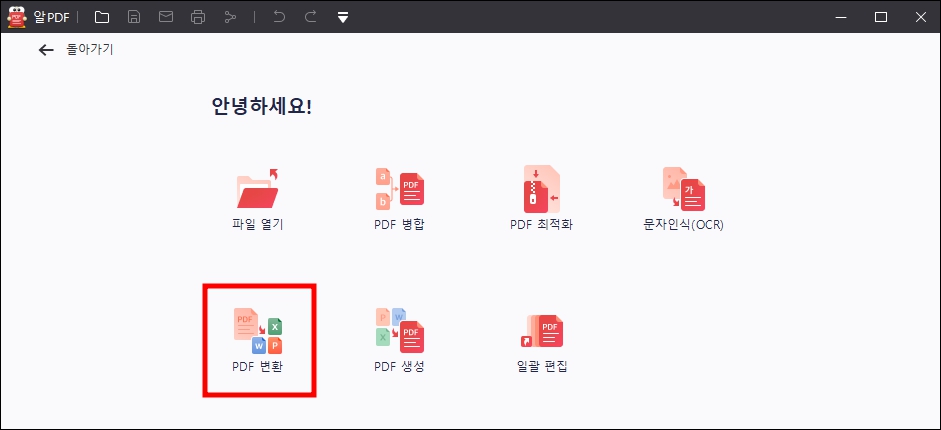Open the PDF 최적화 optimize tool

click(541, 200)
